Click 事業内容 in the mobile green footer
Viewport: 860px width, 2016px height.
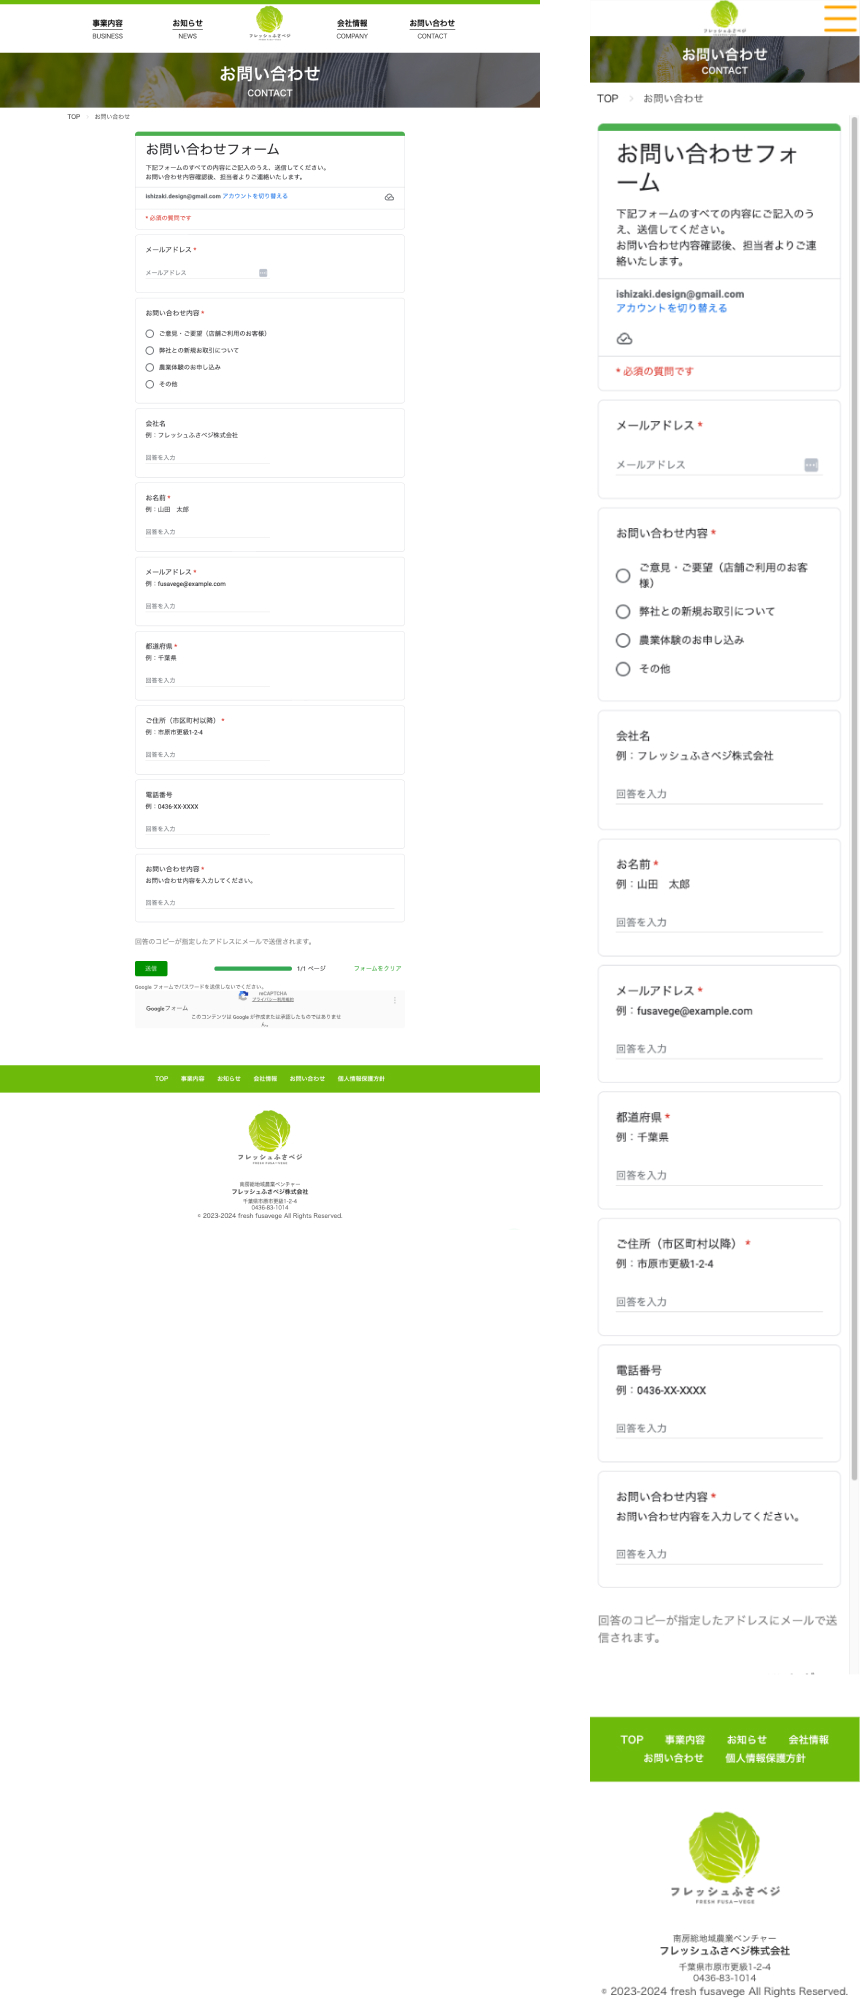(685, 1740)
